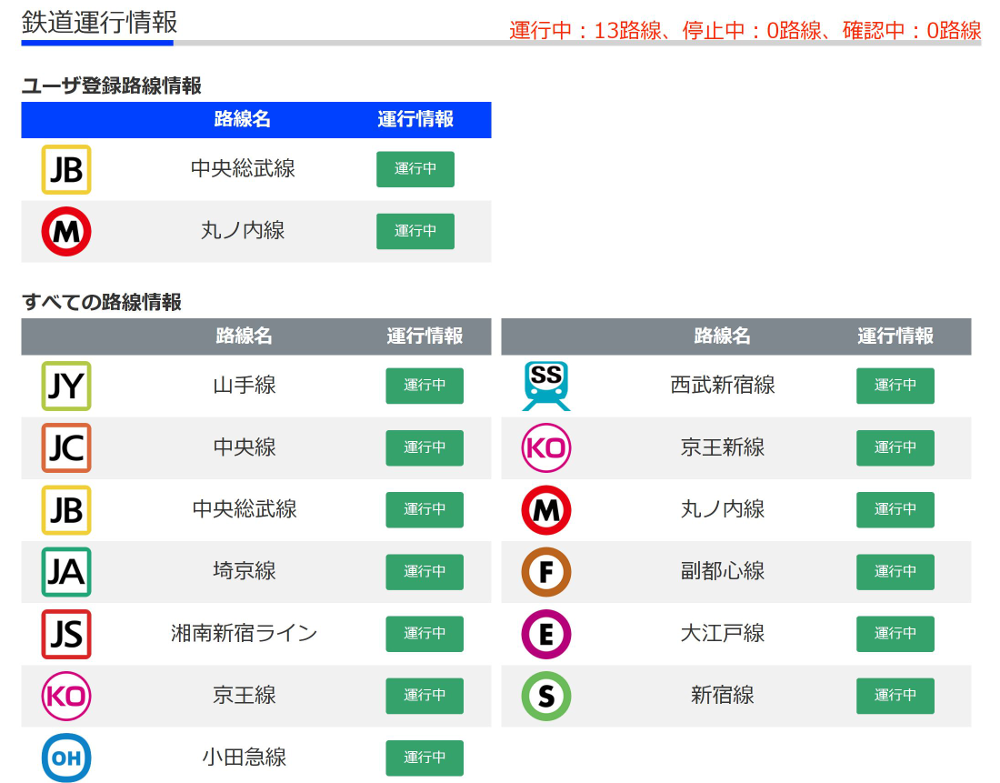Click 運行中 button for user-registered 丸ノ内線
This screenshot has height=783, width=1000.
pos(415,231)
